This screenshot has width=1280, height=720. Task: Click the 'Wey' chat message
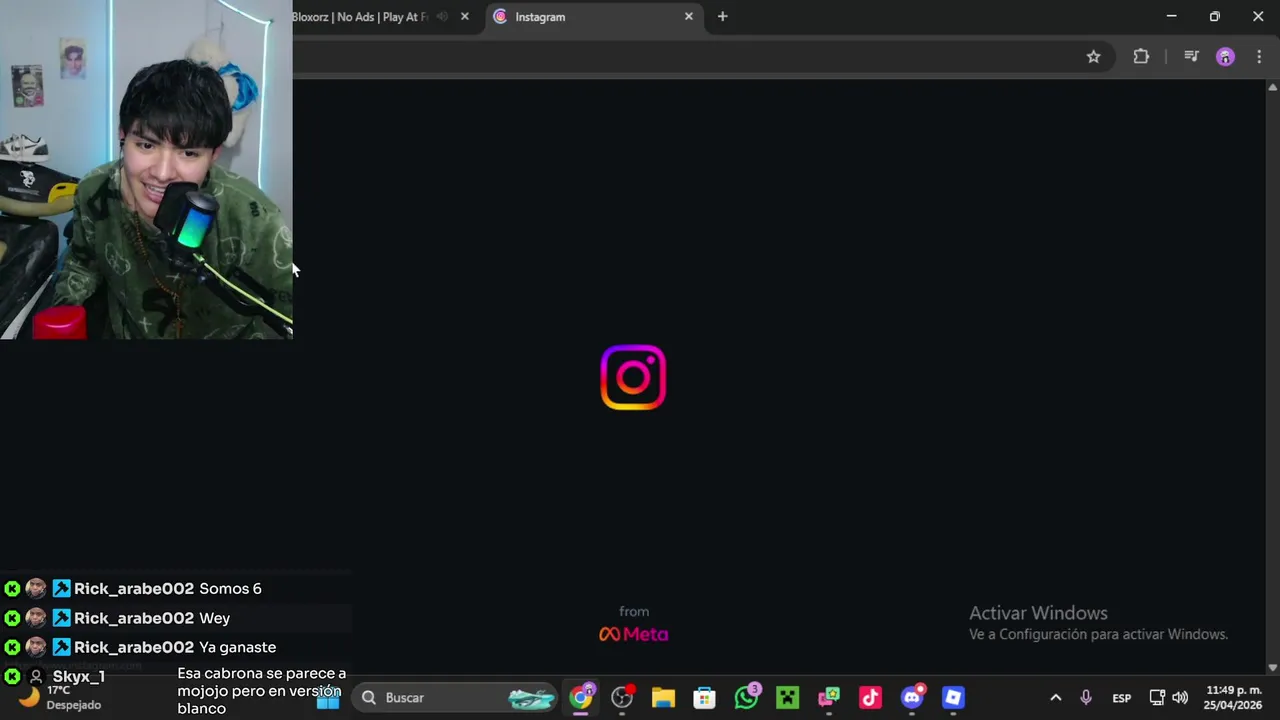(x=214, y=618)
